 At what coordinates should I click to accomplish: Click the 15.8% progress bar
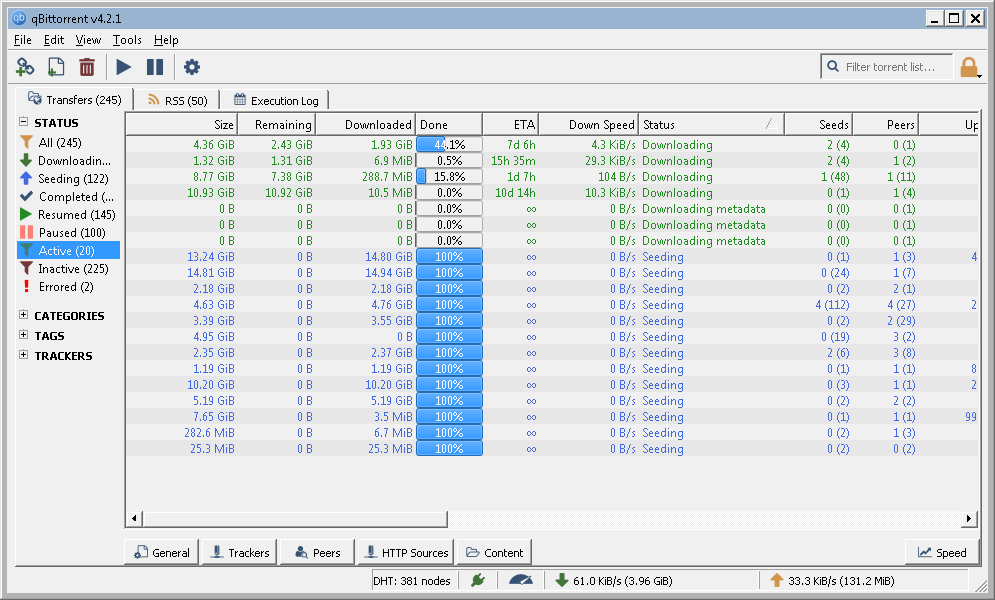(449, 176)
